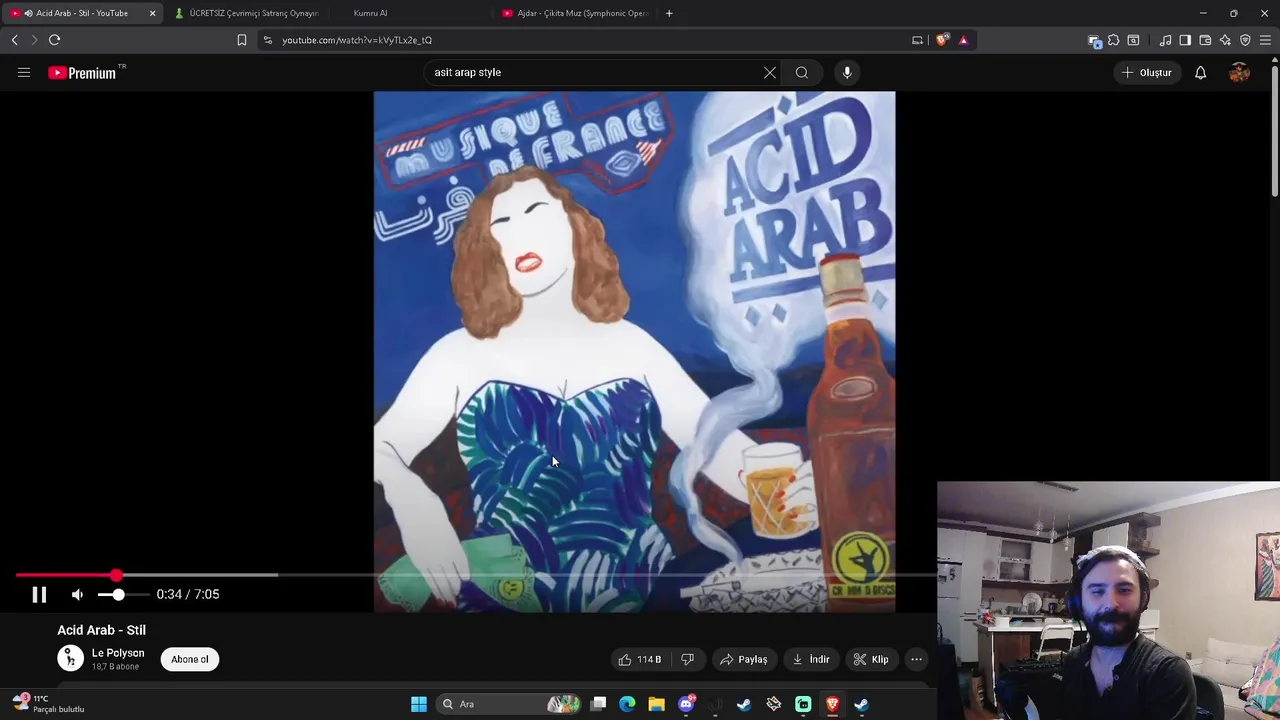Bookmark this page

pos(241,40)
